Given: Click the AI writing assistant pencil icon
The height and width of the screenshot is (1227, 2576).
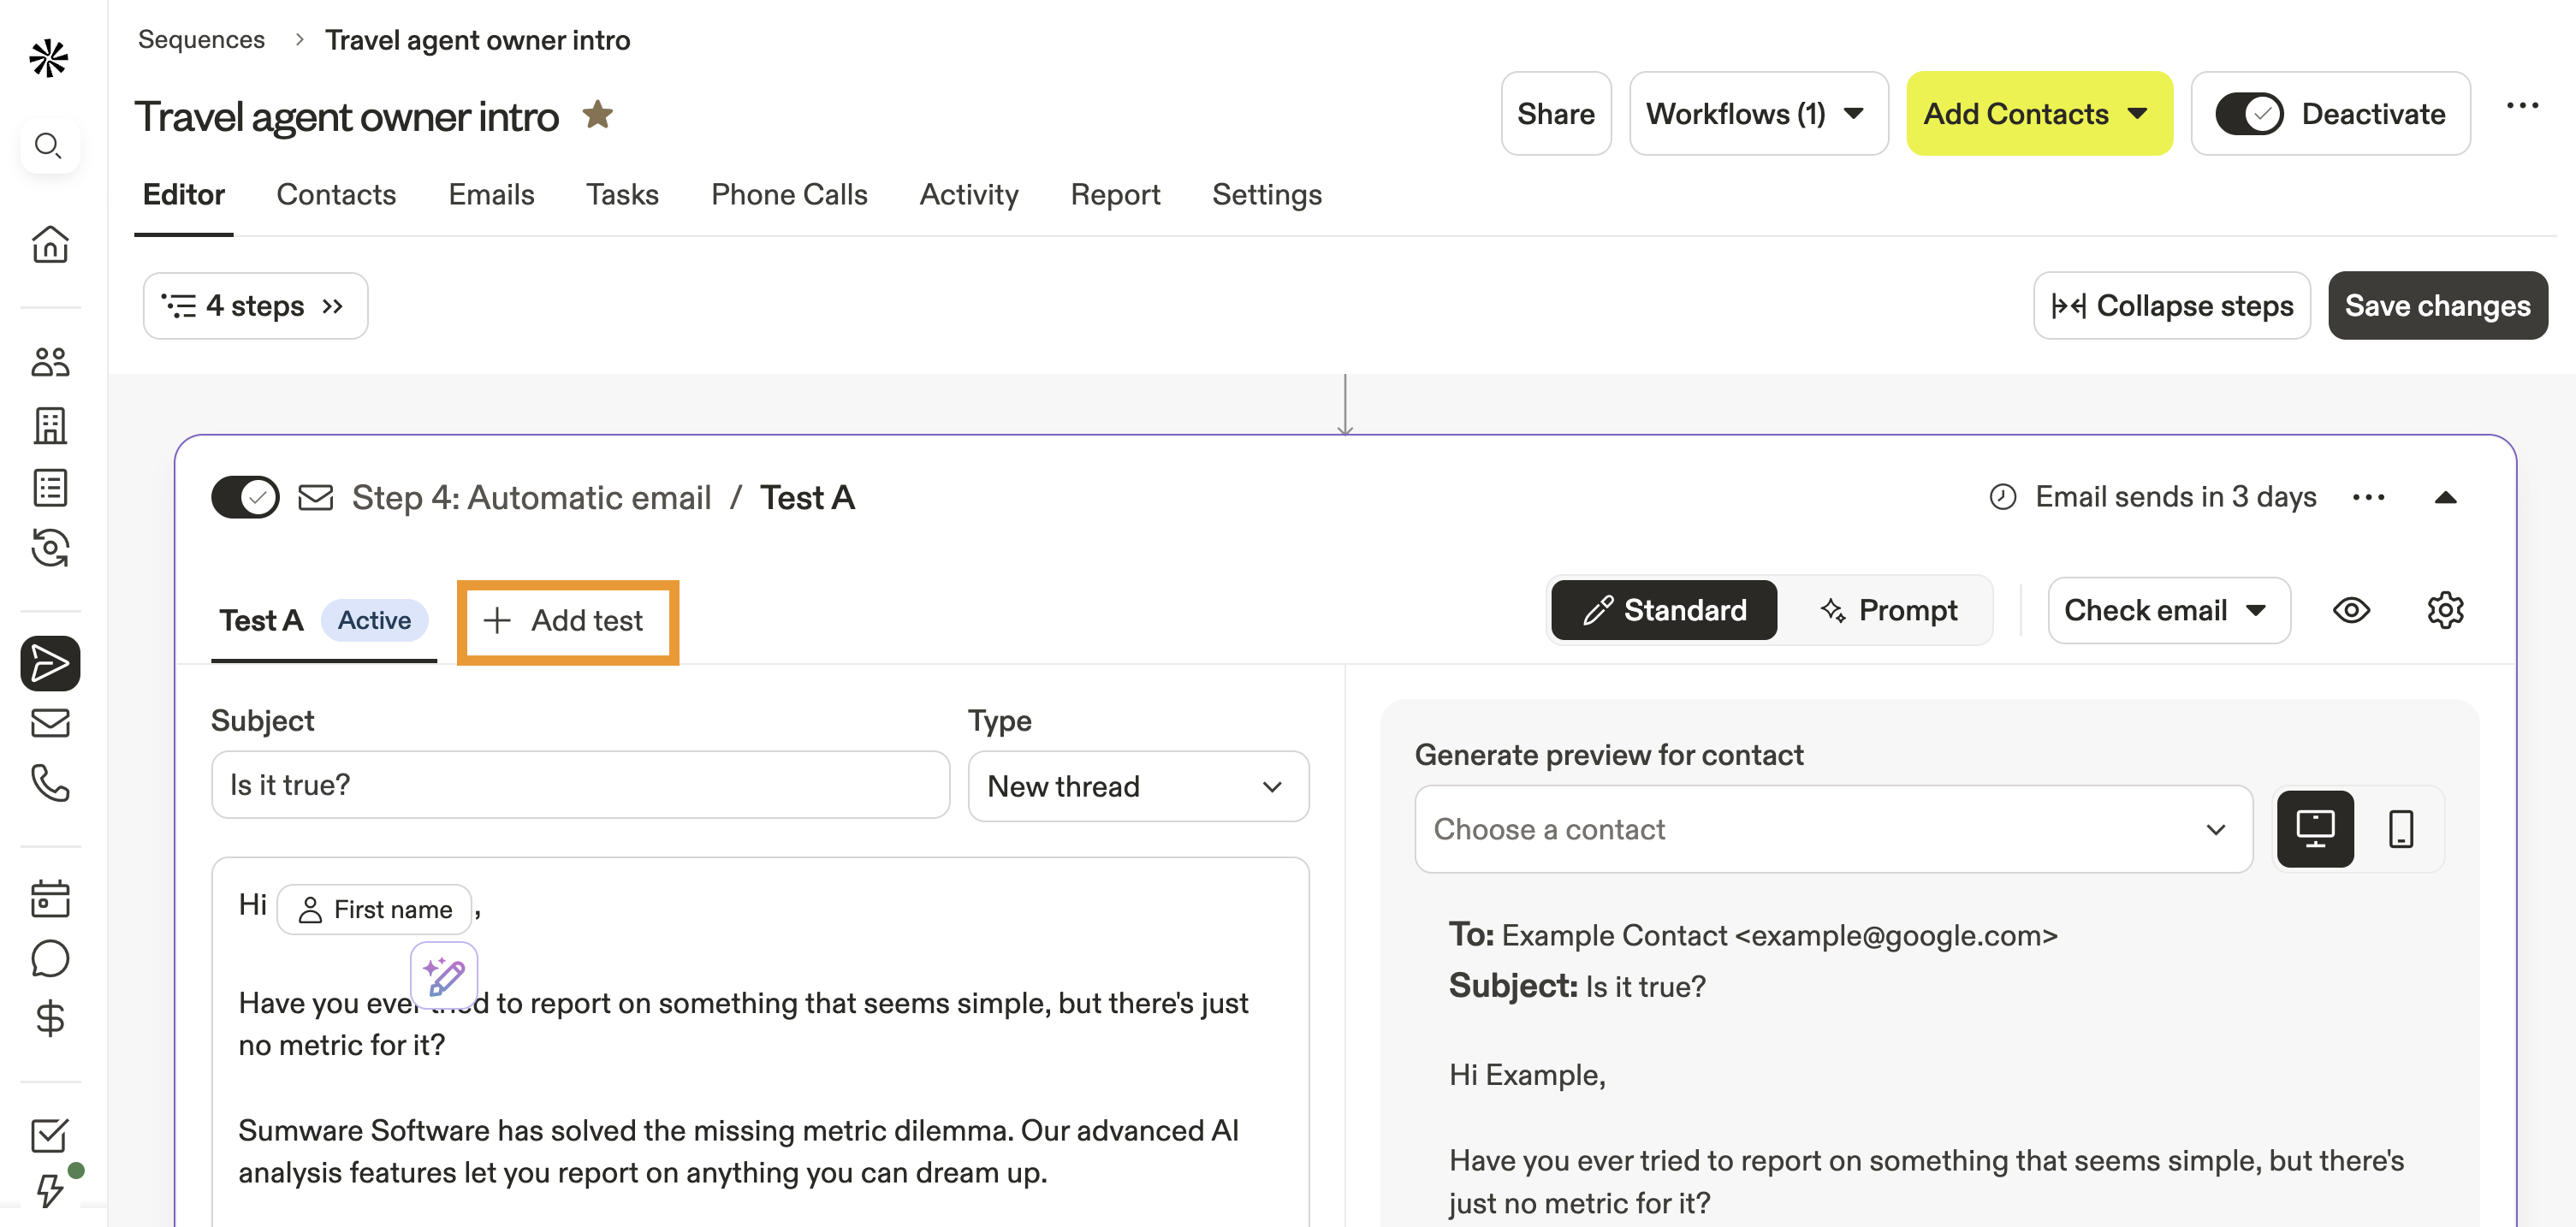Looking at the screenshot, I should pos(444,975).
